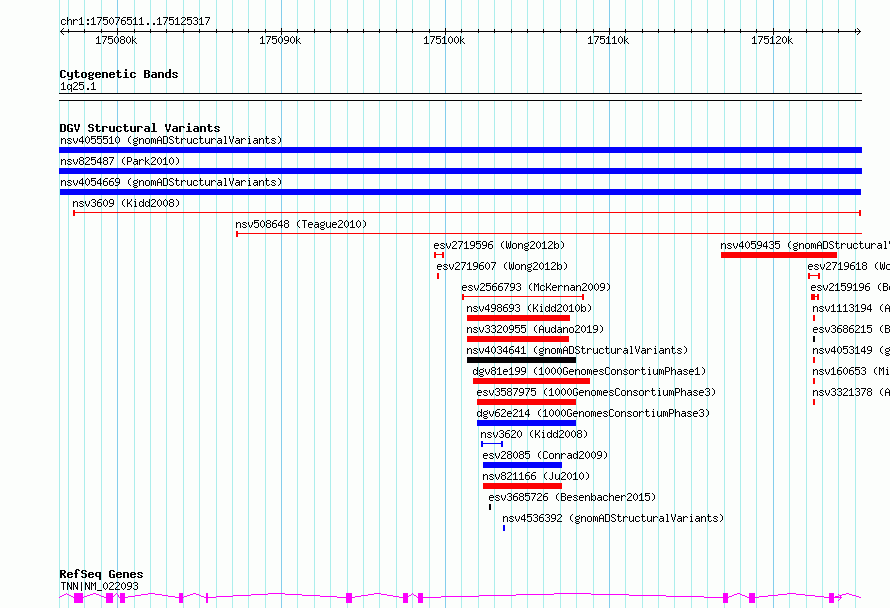Screen dimensions: 890x608
Task: Click TNN|NM_022093 RefSeq gene label
Action: [x=99, y=586]
